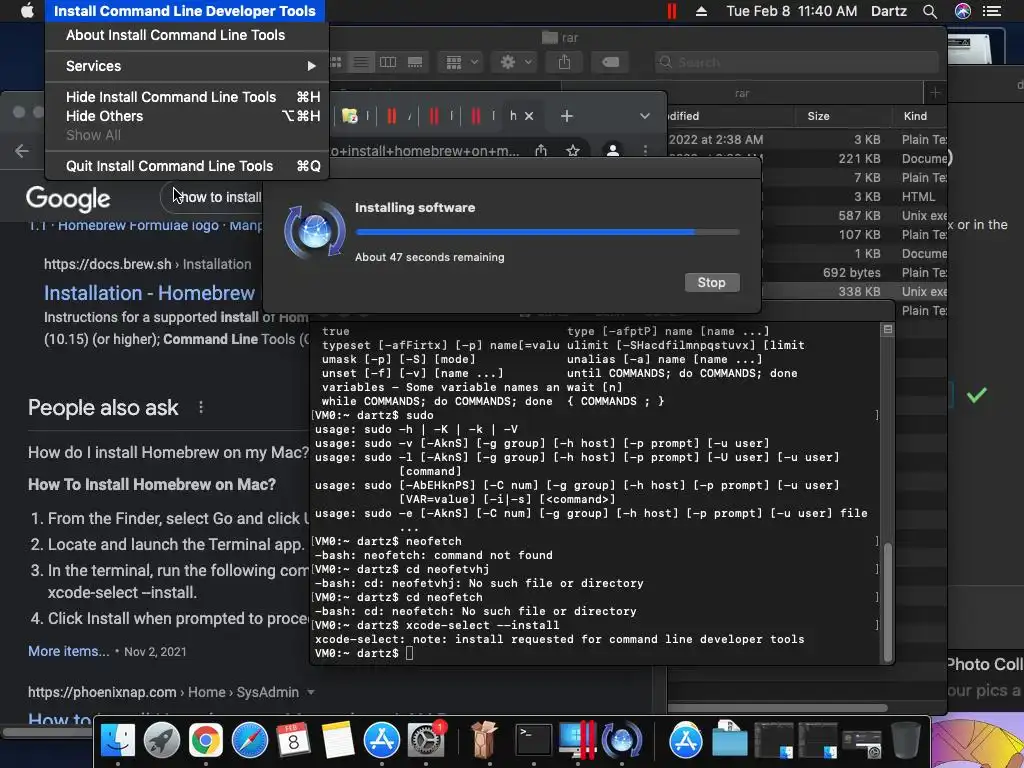Open the Apple menu

[27, 11]
